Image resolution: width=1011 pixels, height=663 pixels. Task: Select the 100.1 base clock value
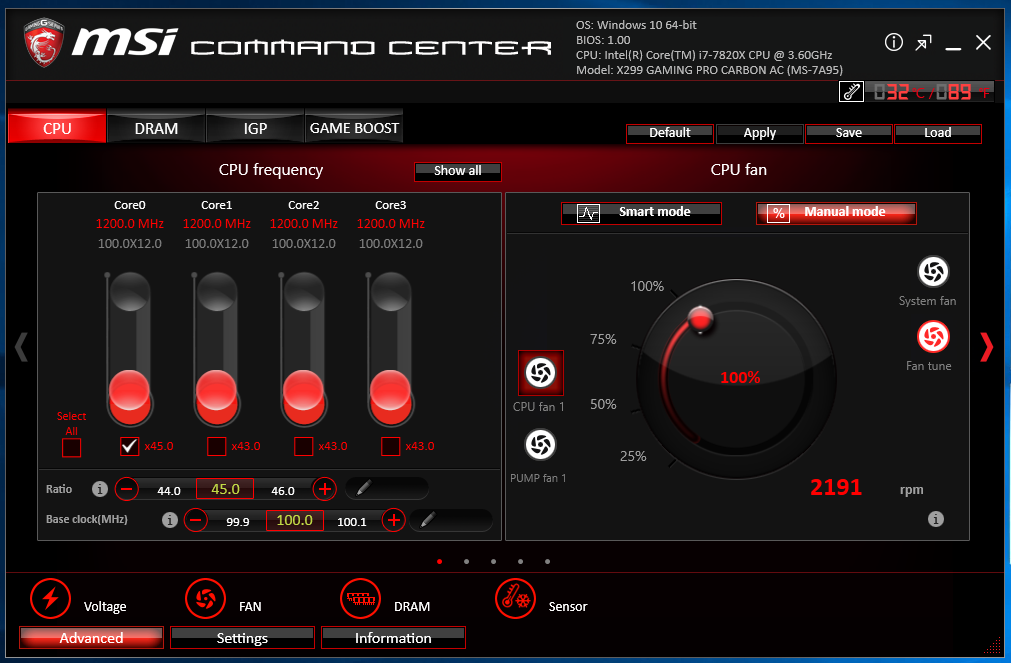tap(352, 522)
